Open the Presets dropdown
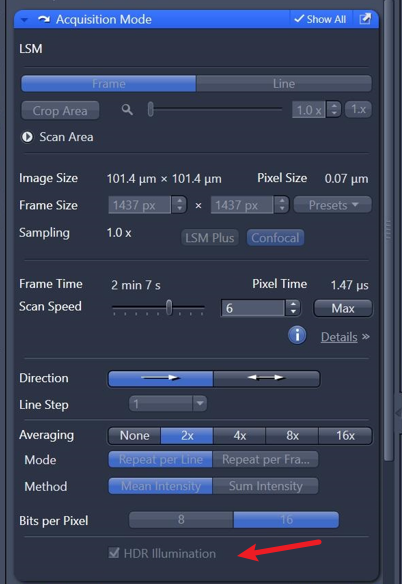This screenshot has height=584, width=402. pyautogui.click(x=333, y=205)
